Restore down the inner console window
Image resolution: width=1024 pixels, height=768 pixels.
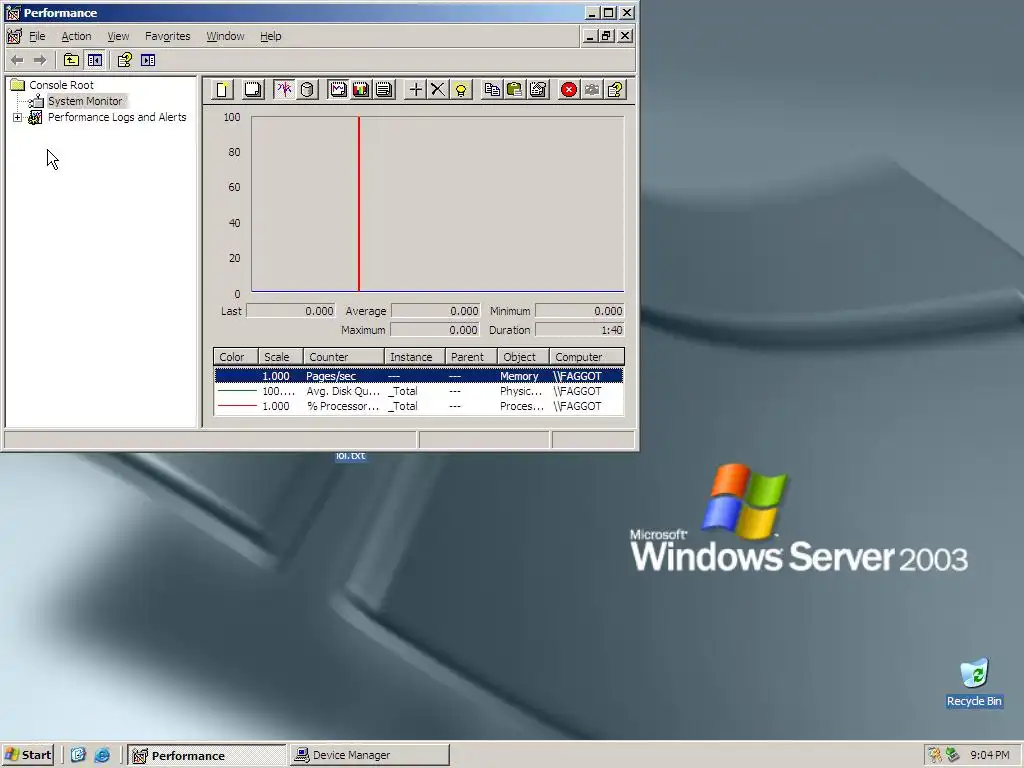click(607, 36)
